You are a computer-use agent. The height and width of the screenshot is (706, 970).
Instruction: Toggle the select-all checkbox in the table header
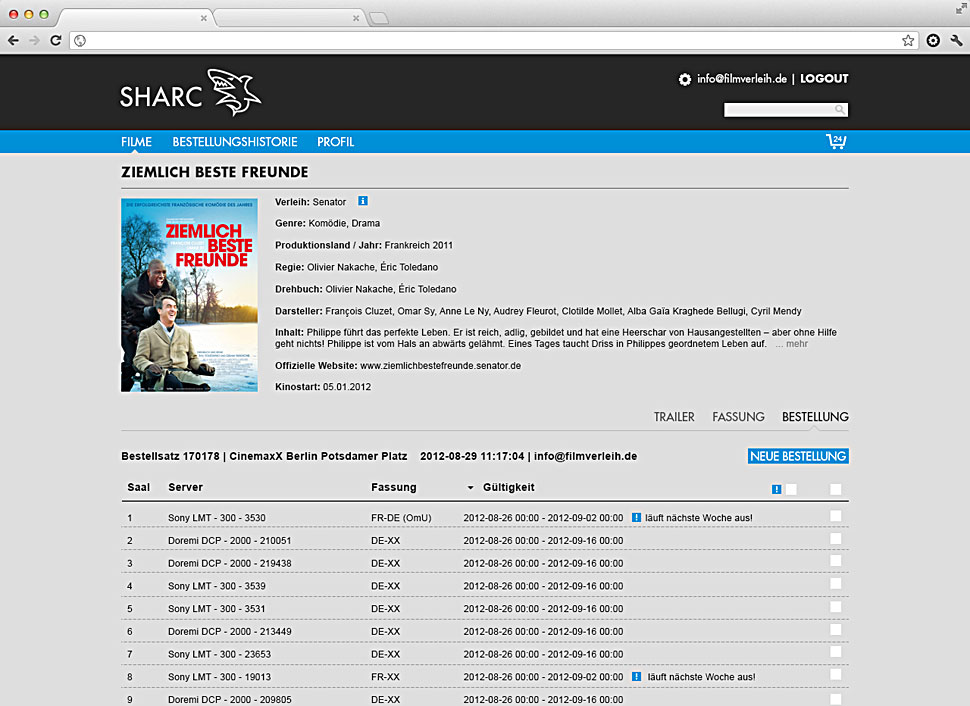pos(836,489)
